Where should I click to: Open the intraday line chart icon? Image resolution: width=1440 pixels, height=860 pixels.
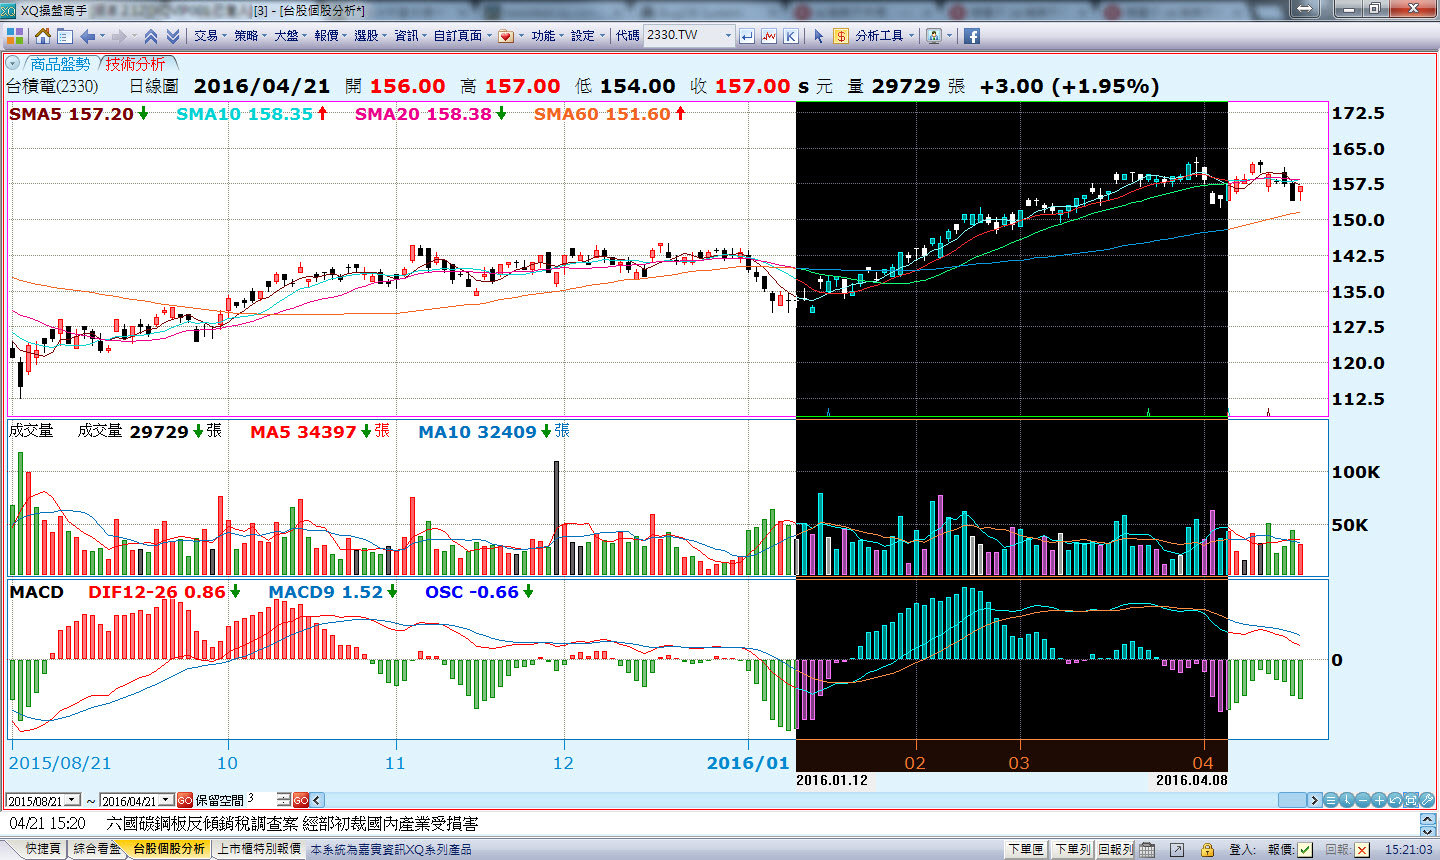tap(769, 36)
